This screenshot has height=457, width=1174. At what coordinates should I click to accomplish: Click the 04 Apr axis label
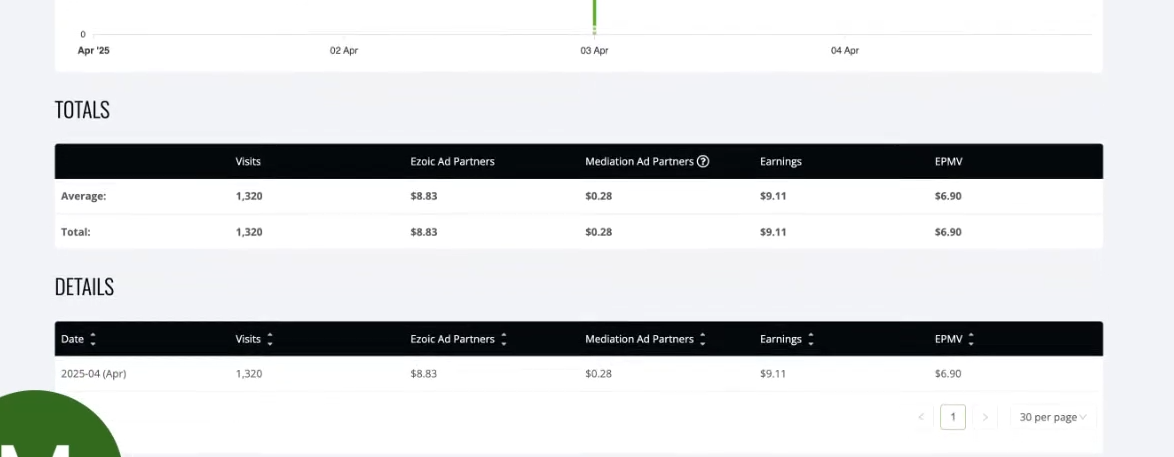click(x=845, y=51)
